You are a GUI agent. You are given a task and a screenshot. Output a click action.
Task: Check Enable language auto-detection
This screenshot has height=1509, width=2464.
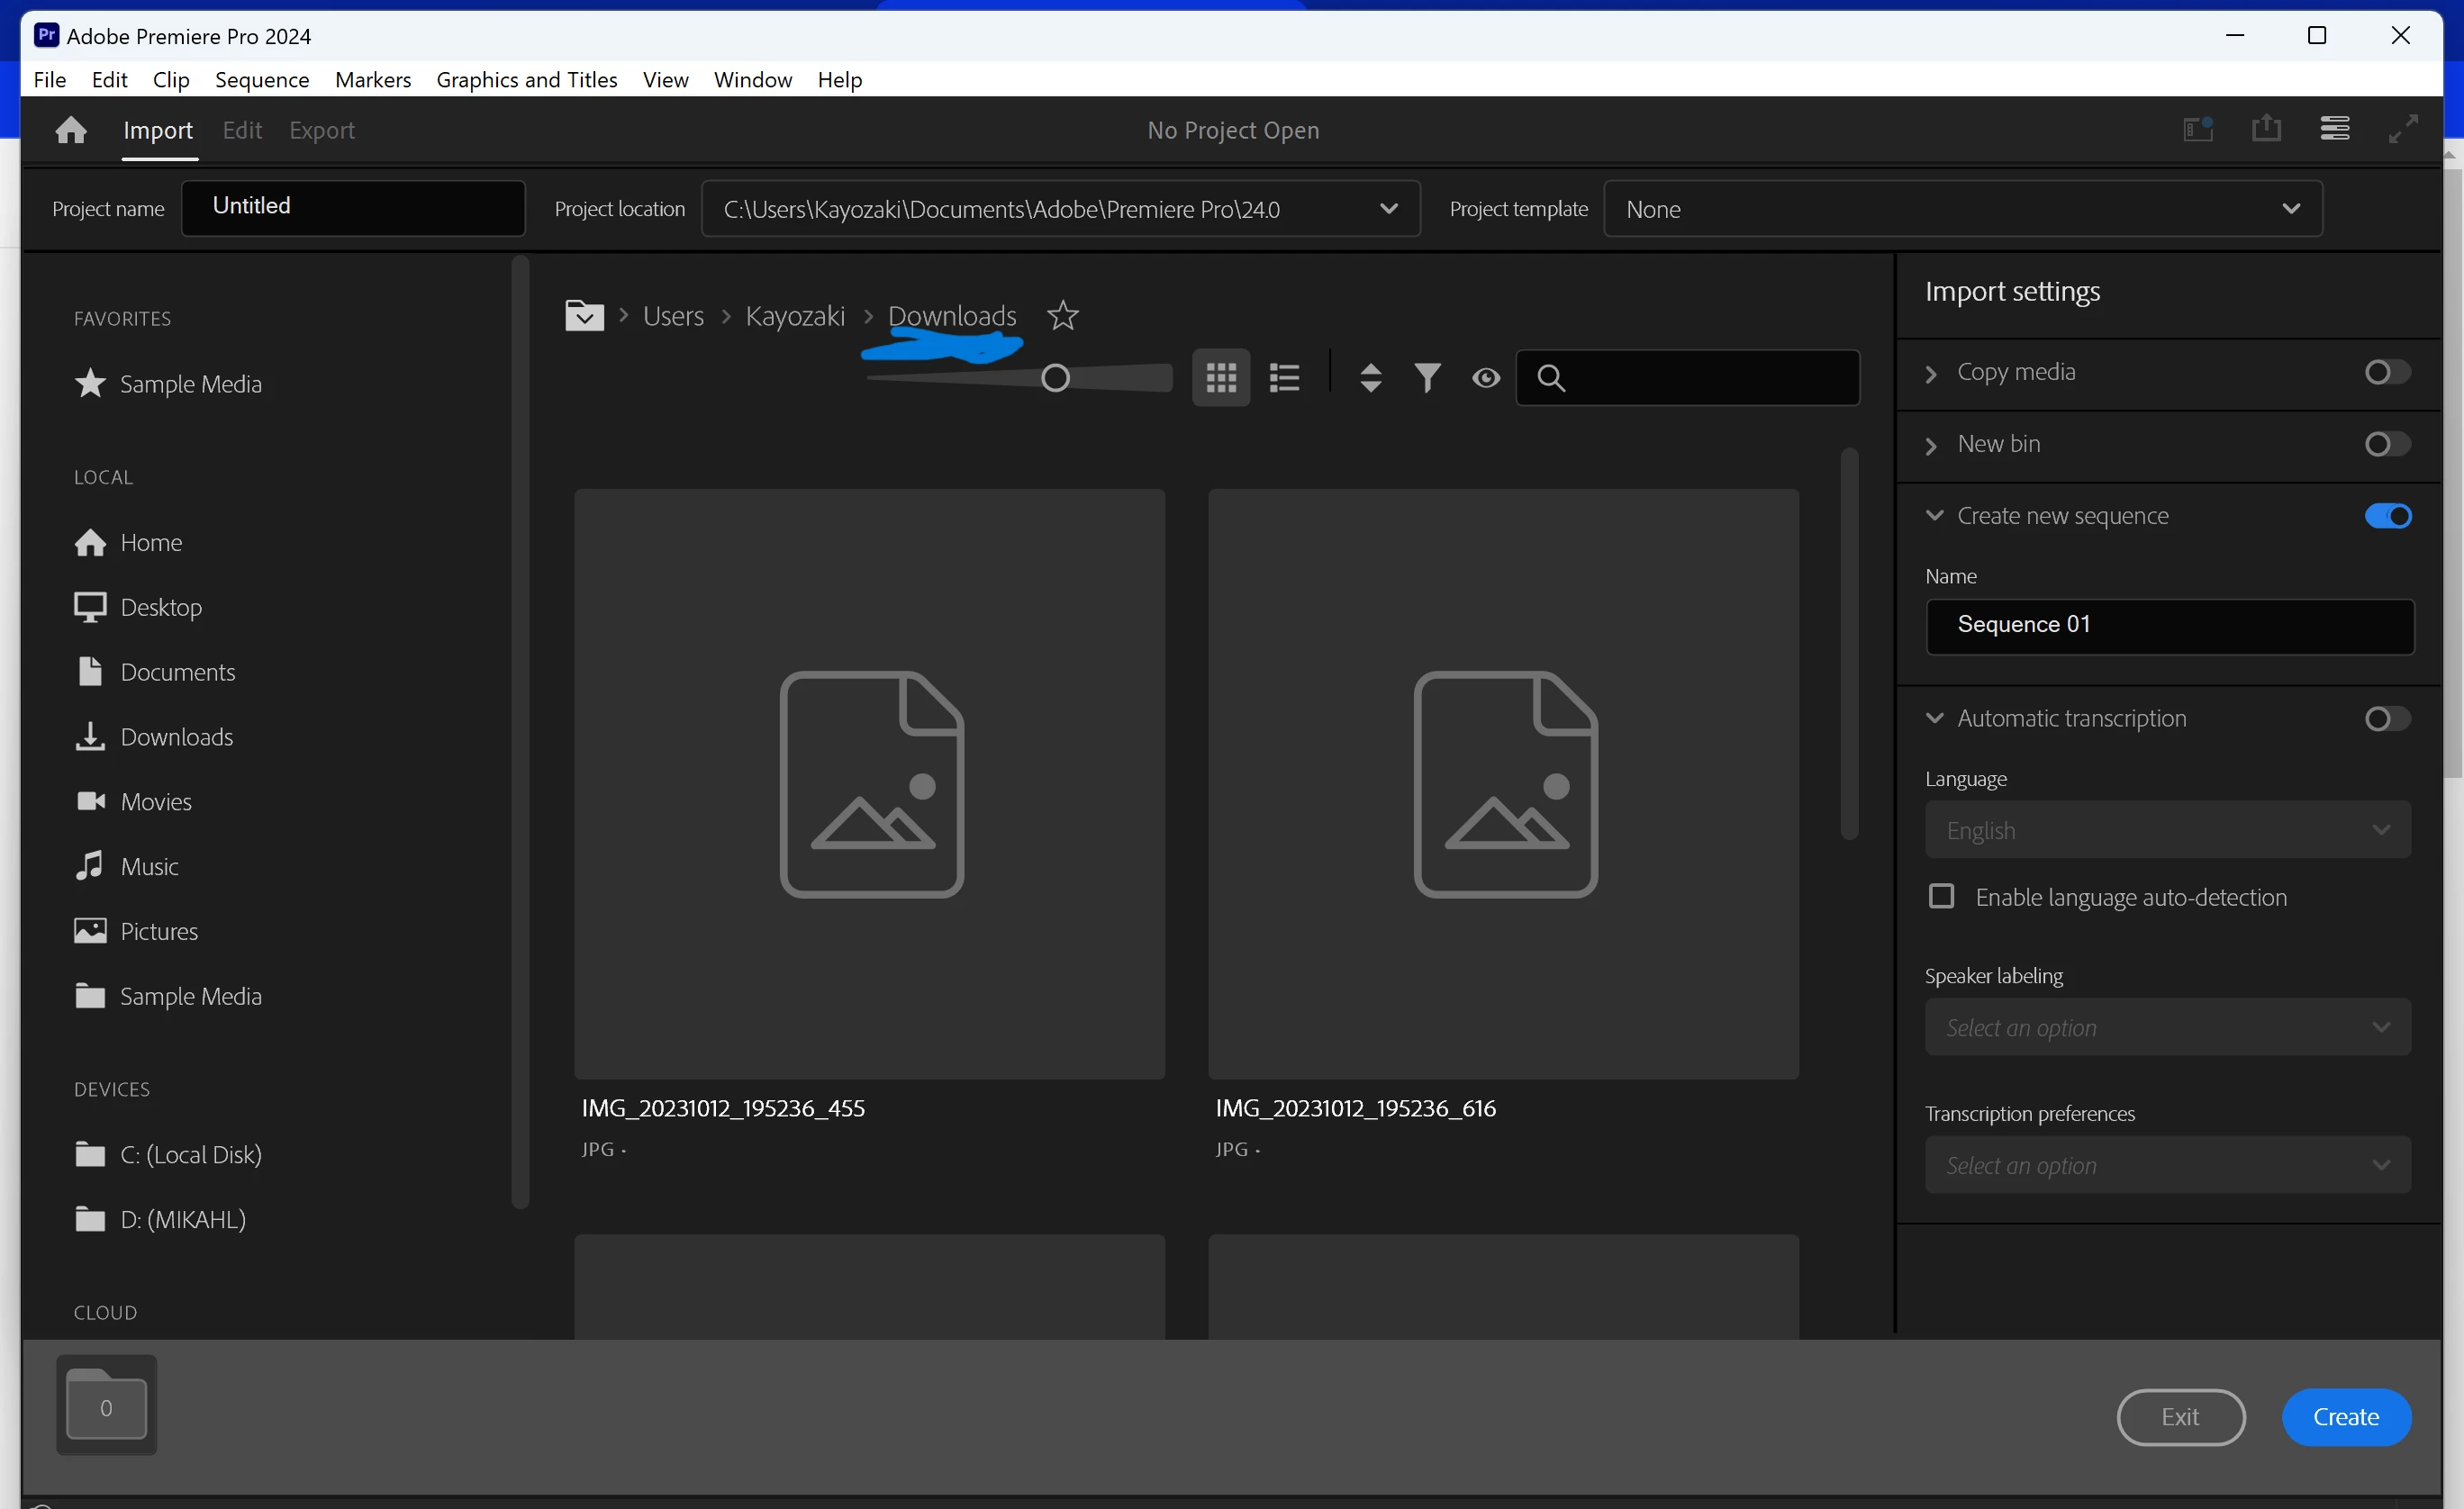(x=1941, y=896)
